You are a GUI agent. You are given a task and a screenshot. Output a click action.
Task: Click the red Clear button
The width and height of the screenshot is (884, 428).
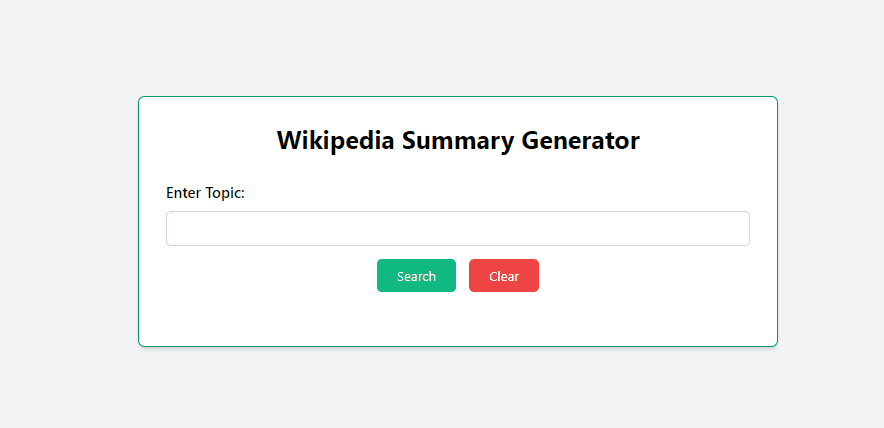coord(504,276)
